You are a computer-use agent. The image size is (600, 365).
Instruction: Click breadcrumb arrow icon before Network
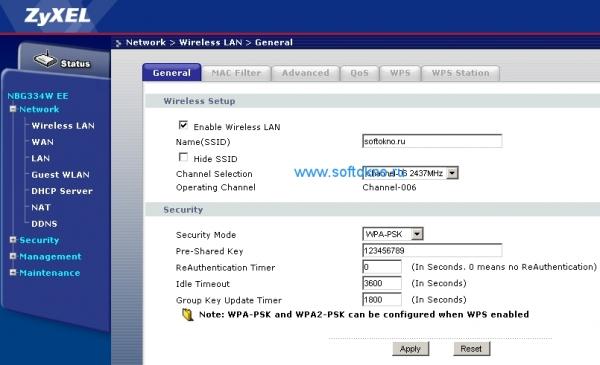pyautogui.click(x=118, y=43)
